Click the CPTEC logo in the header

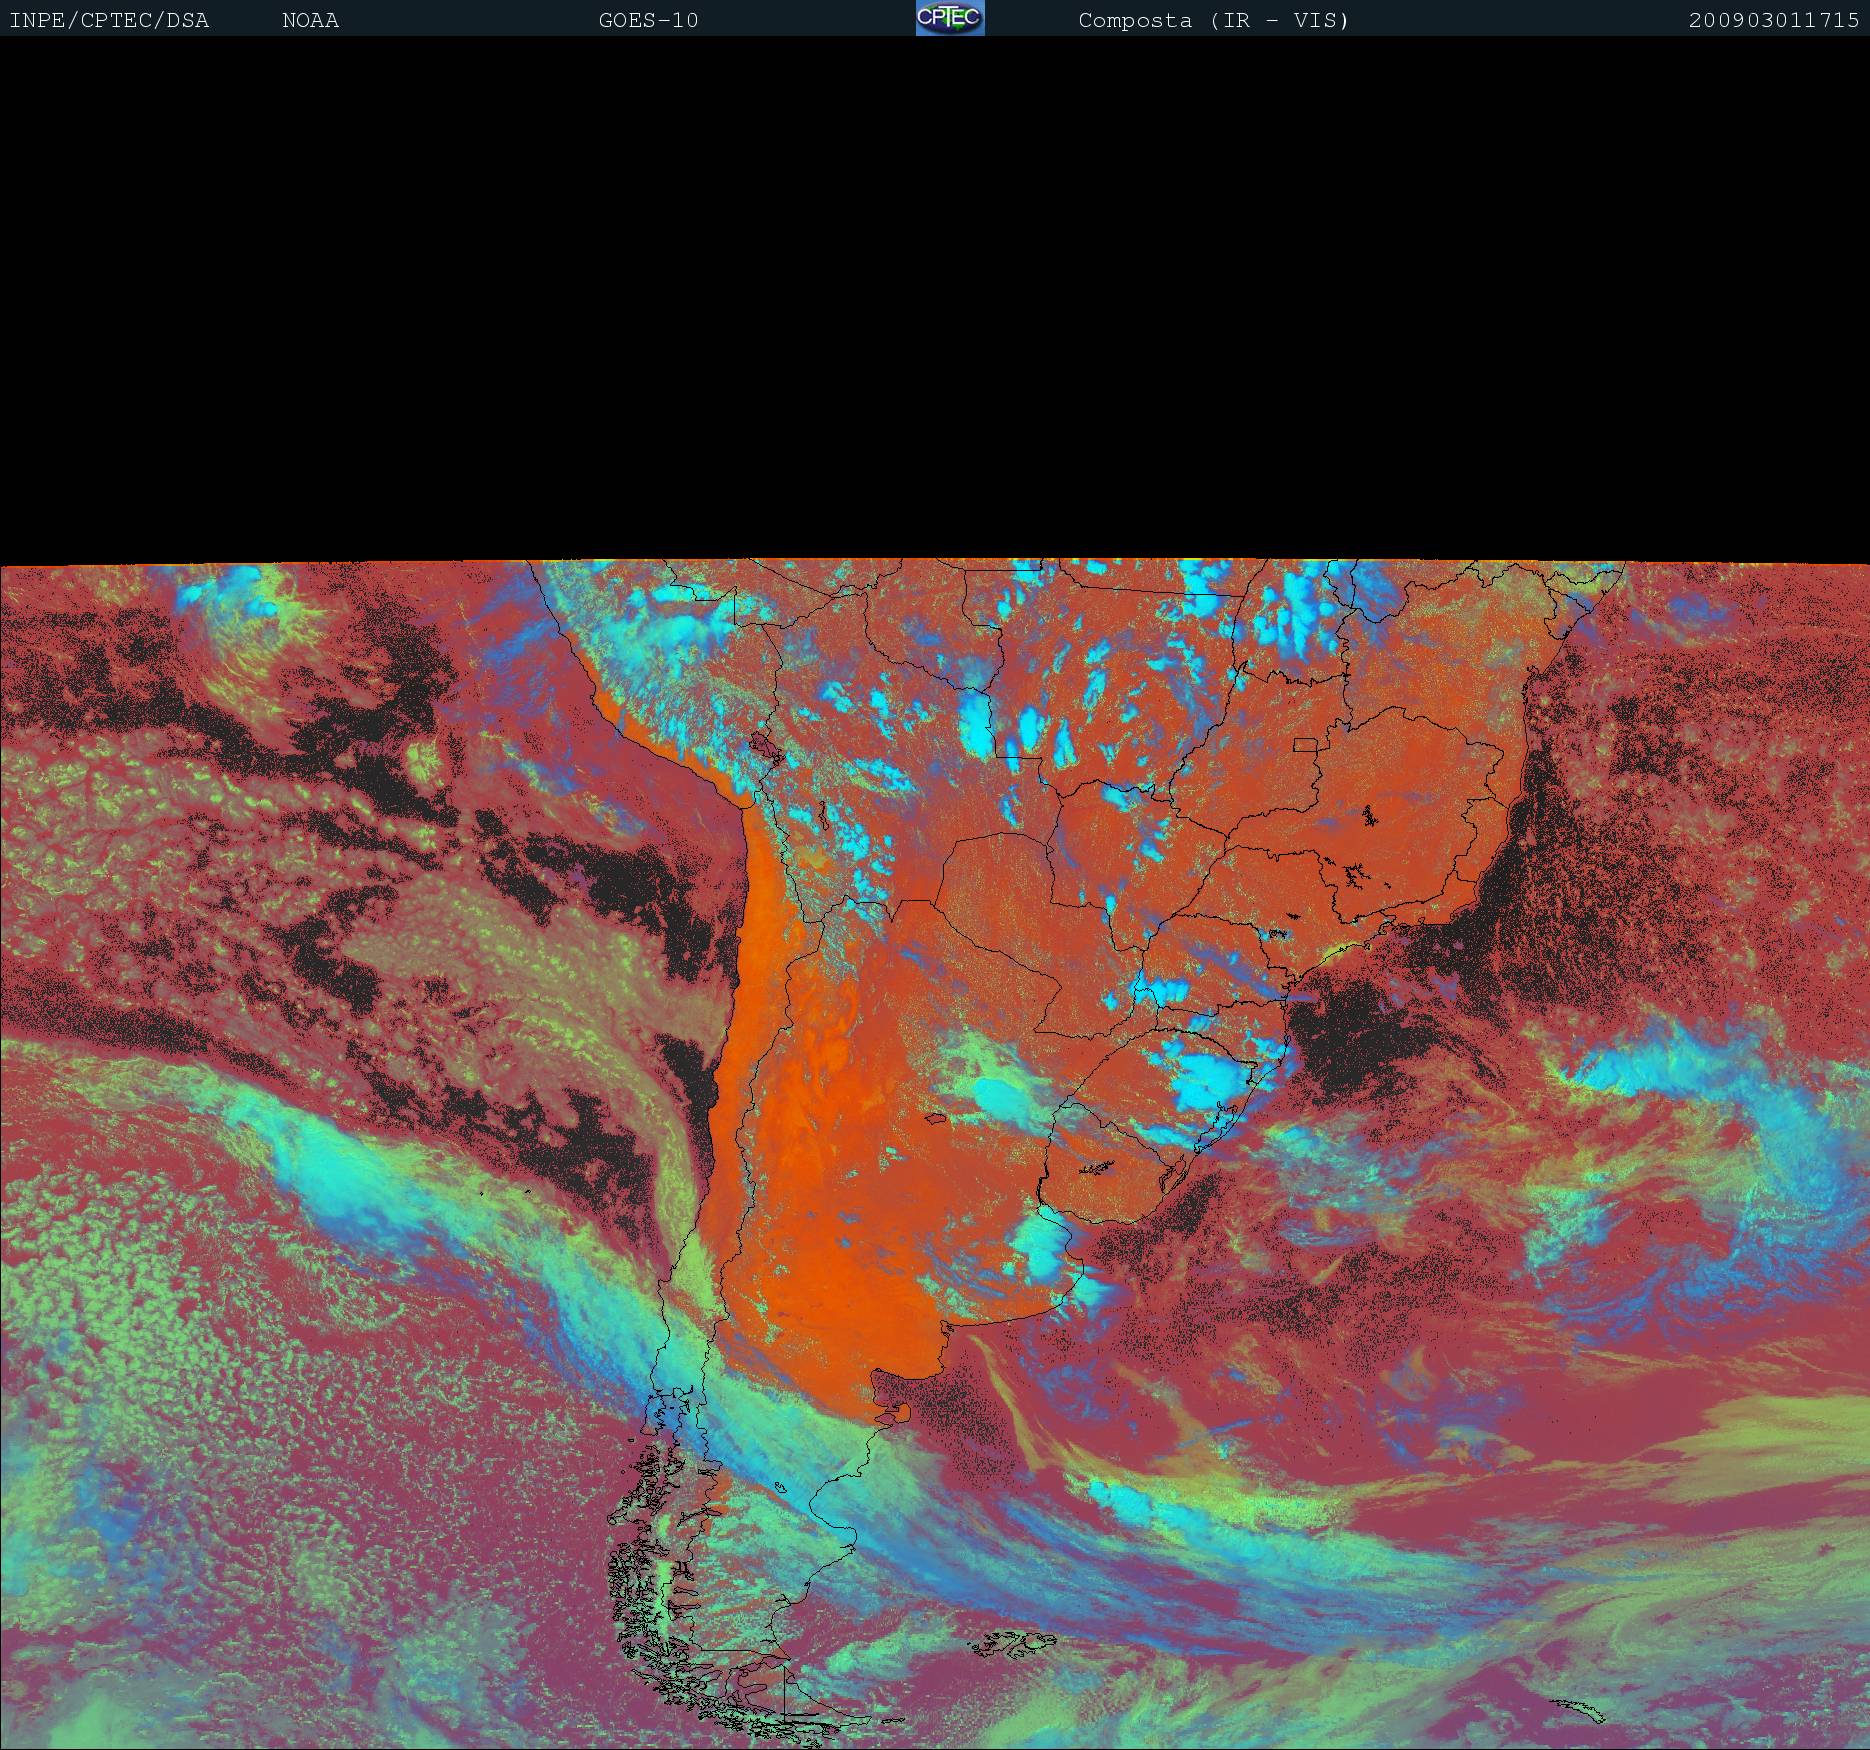(950, 18)
